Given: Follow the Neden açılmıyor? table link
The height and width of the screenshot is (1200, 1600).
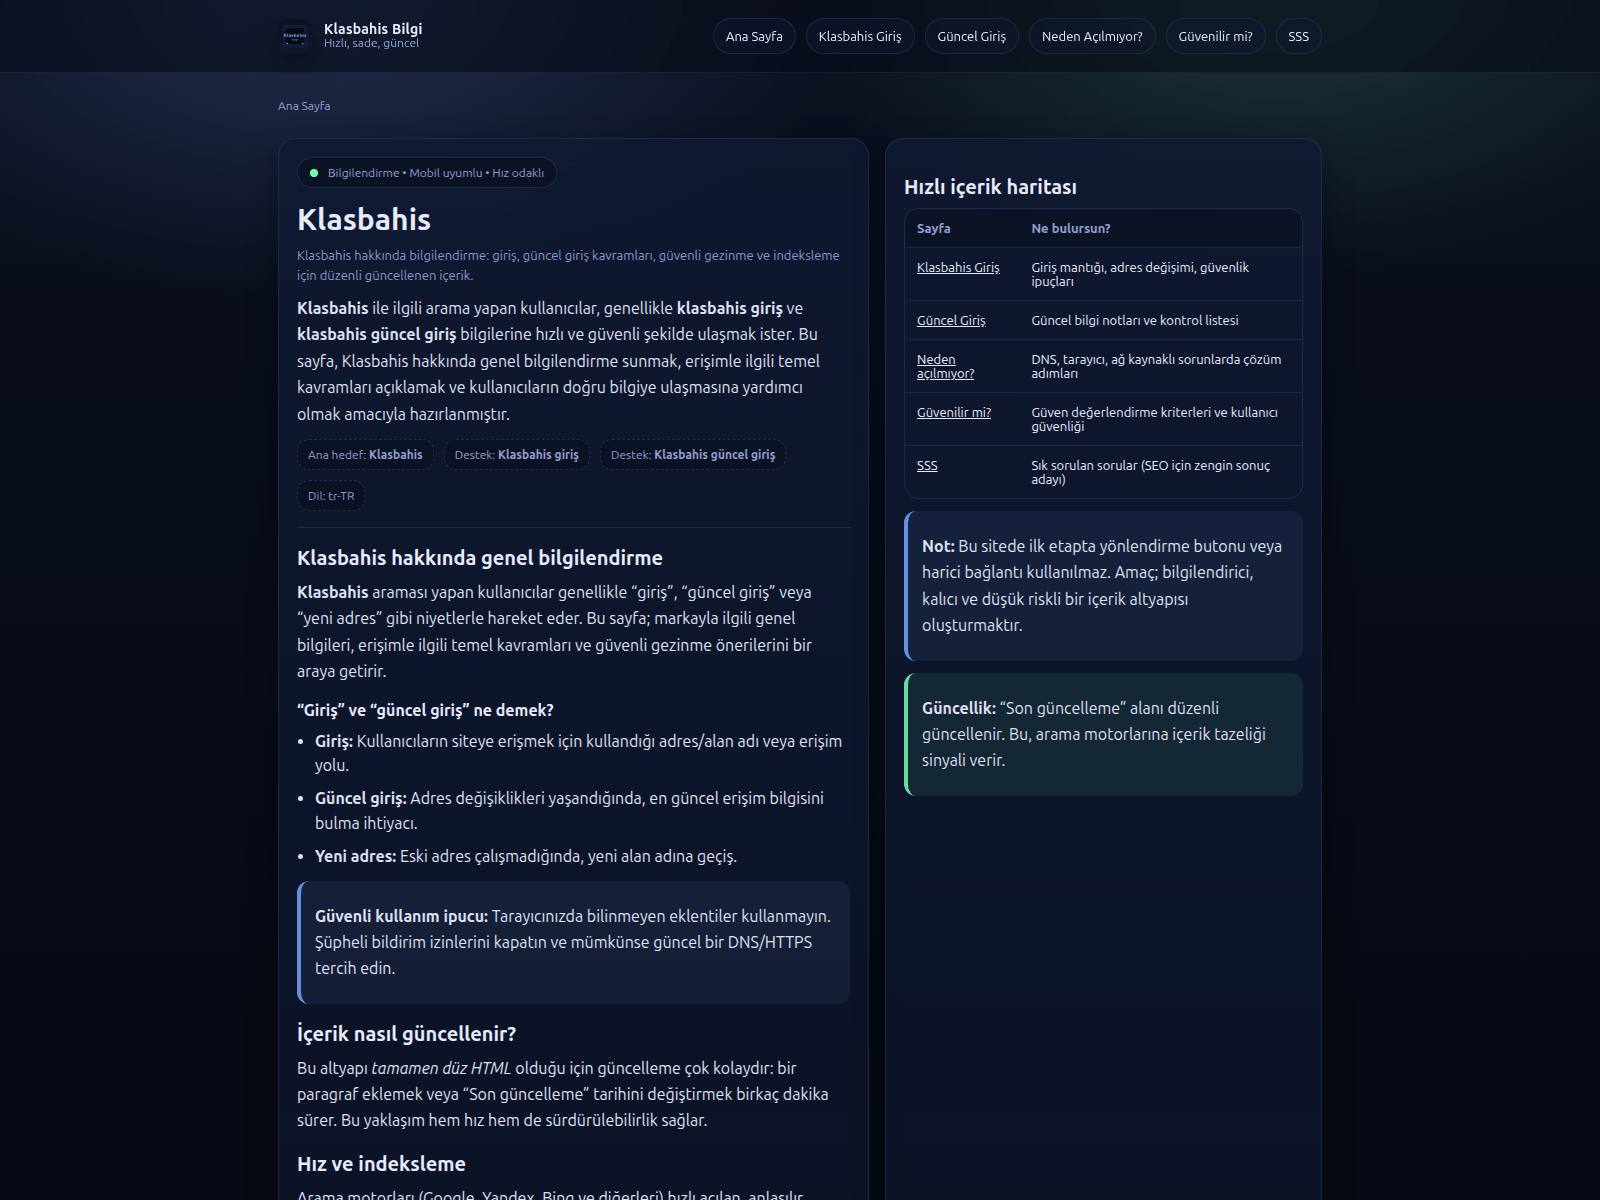Looking at the screenshot, I should pyautogui.click(x=945, y=366).
